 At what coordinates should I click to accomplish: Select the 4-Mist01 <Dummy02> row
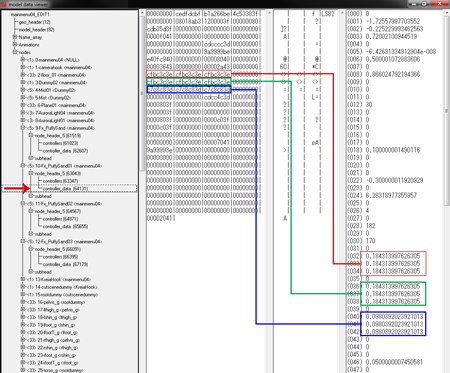pos(51,90)
